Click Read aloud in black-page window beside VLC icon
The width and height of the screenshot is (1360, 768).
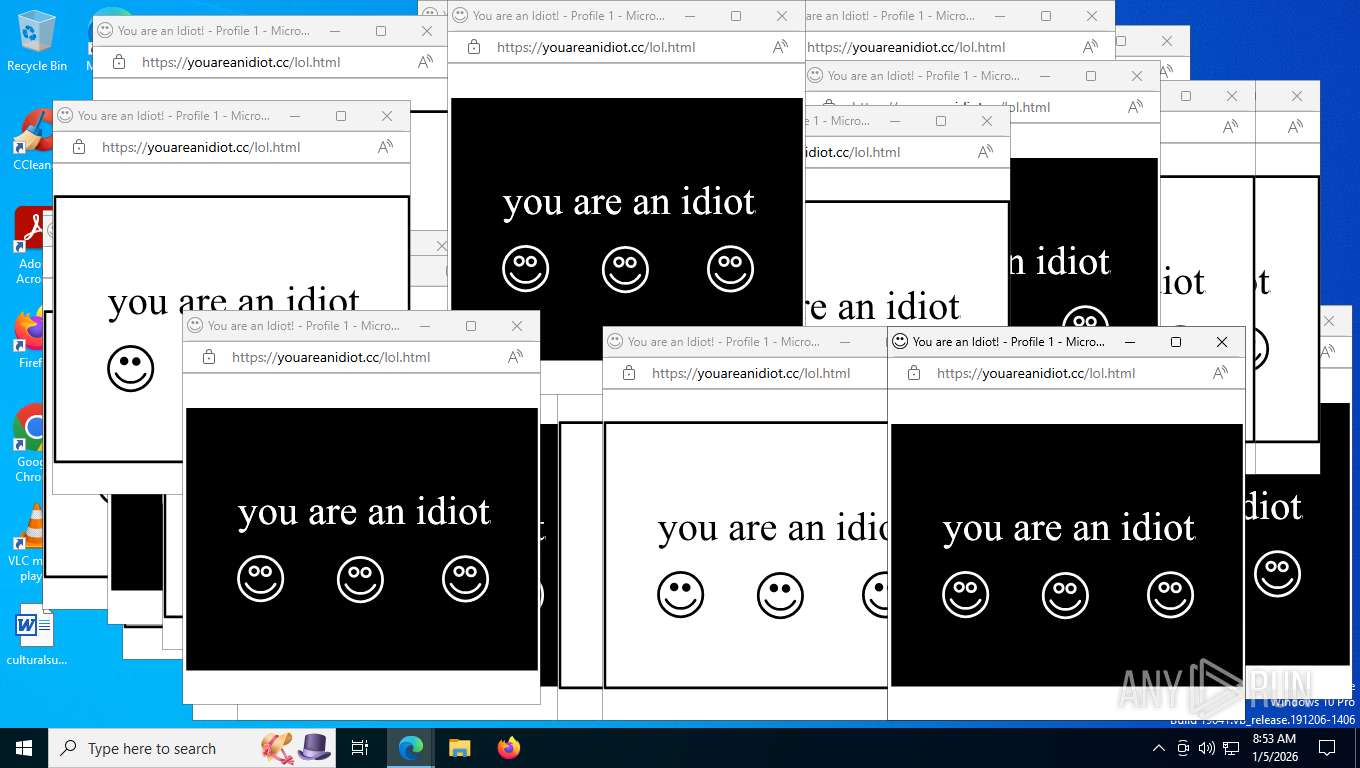click(515, 357)
